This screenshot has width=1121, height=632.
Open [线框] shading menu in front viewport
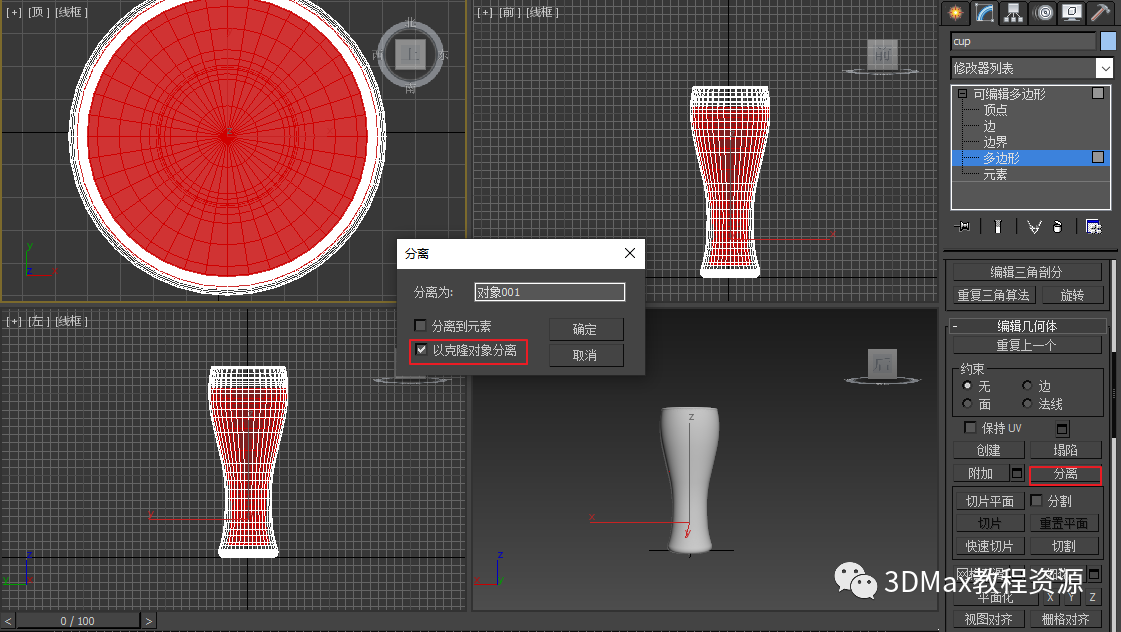click(x=543, y=12)
